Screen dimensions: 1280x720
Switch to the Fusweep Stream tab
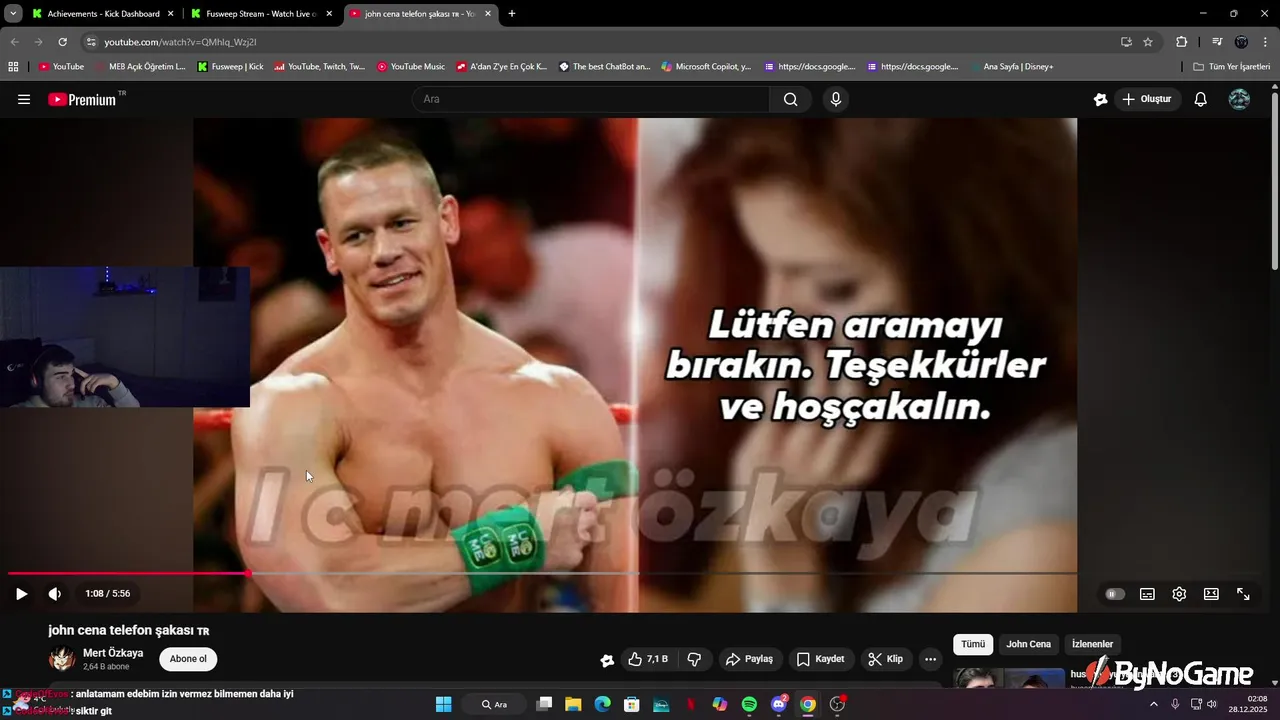[260, 14]
